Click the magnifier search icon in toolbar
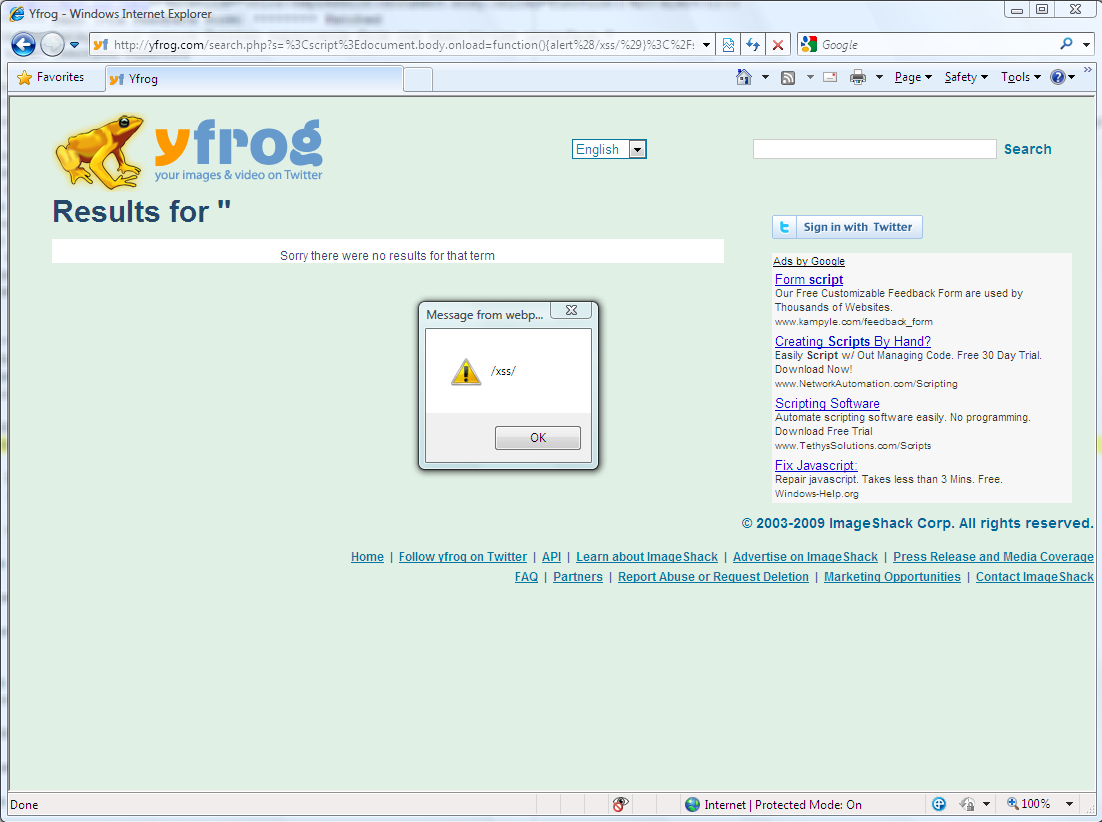 (x=1067, y=44)
